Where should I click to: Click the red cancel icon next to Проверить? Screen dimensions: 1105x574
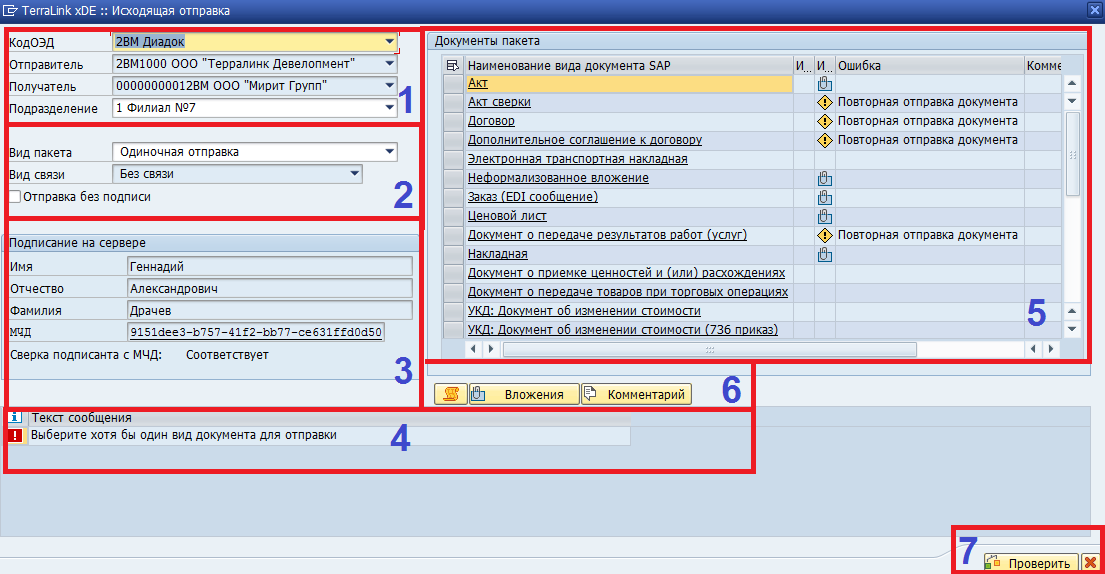coord(1090,563)
